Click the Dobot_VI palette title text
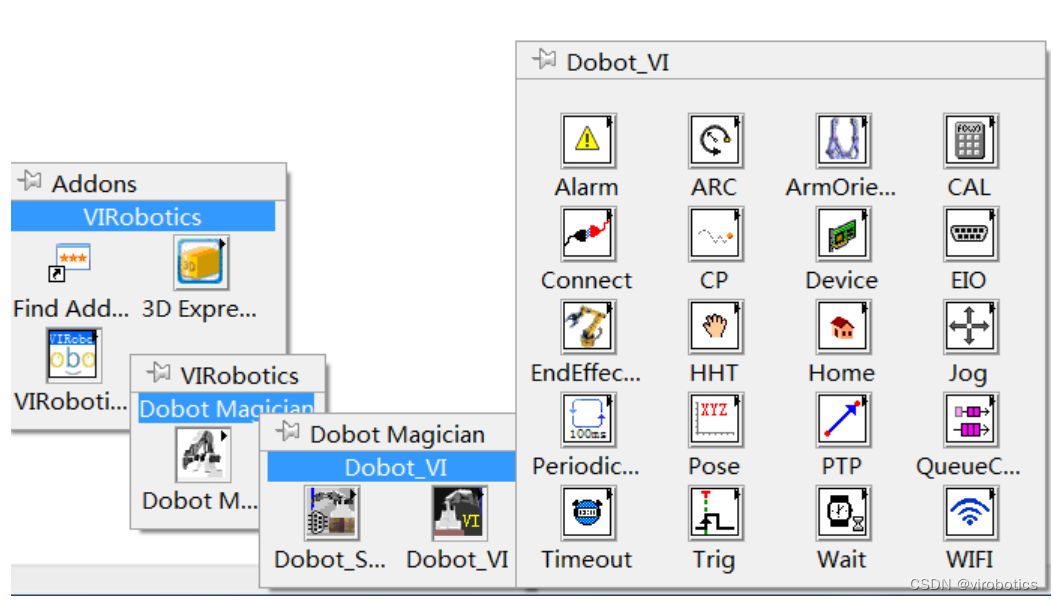 point(618,62)
